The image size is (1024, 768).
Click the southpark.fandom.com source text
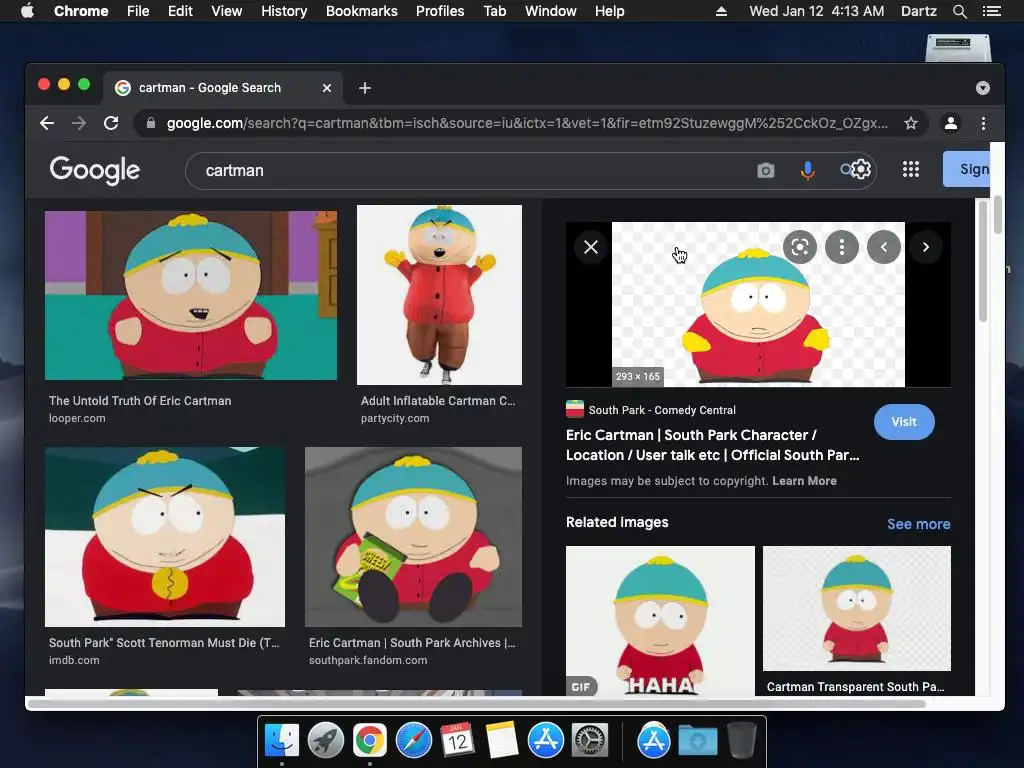point(368,660)
